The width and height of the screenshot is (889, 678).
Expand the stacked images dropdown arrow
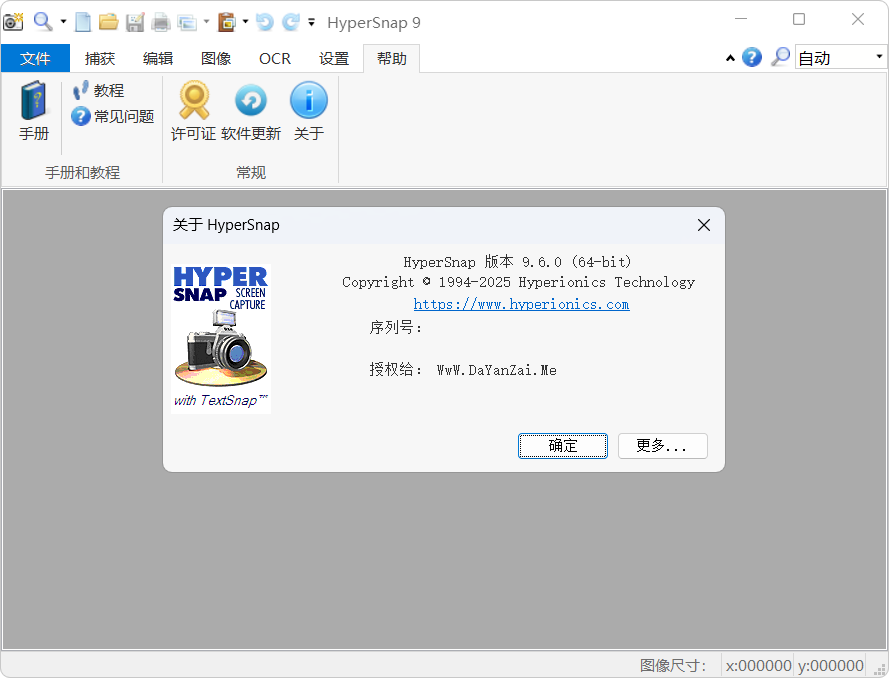206,22
